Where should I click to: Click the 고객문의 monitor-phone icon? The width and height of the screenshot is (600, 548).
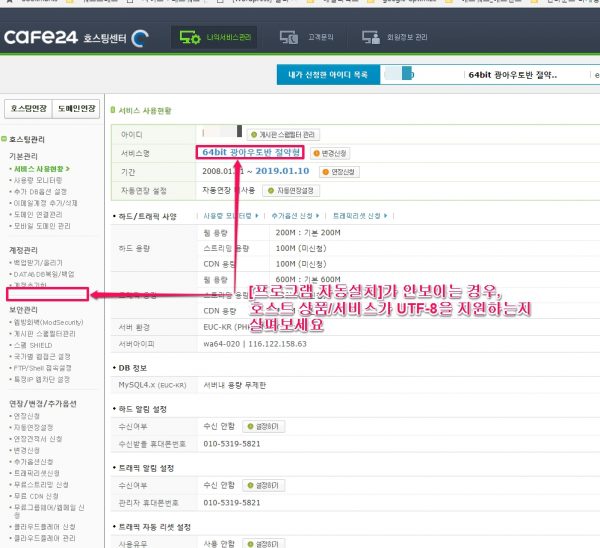point(289,37)
